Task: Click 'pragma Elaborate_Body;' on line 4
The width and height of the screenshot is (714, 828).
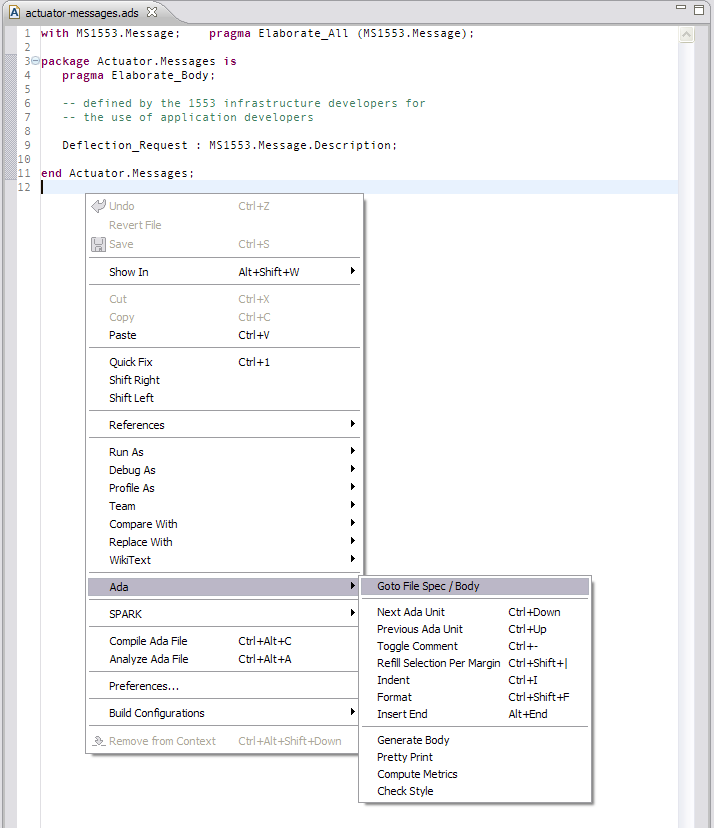Action: tap(138, 76)
